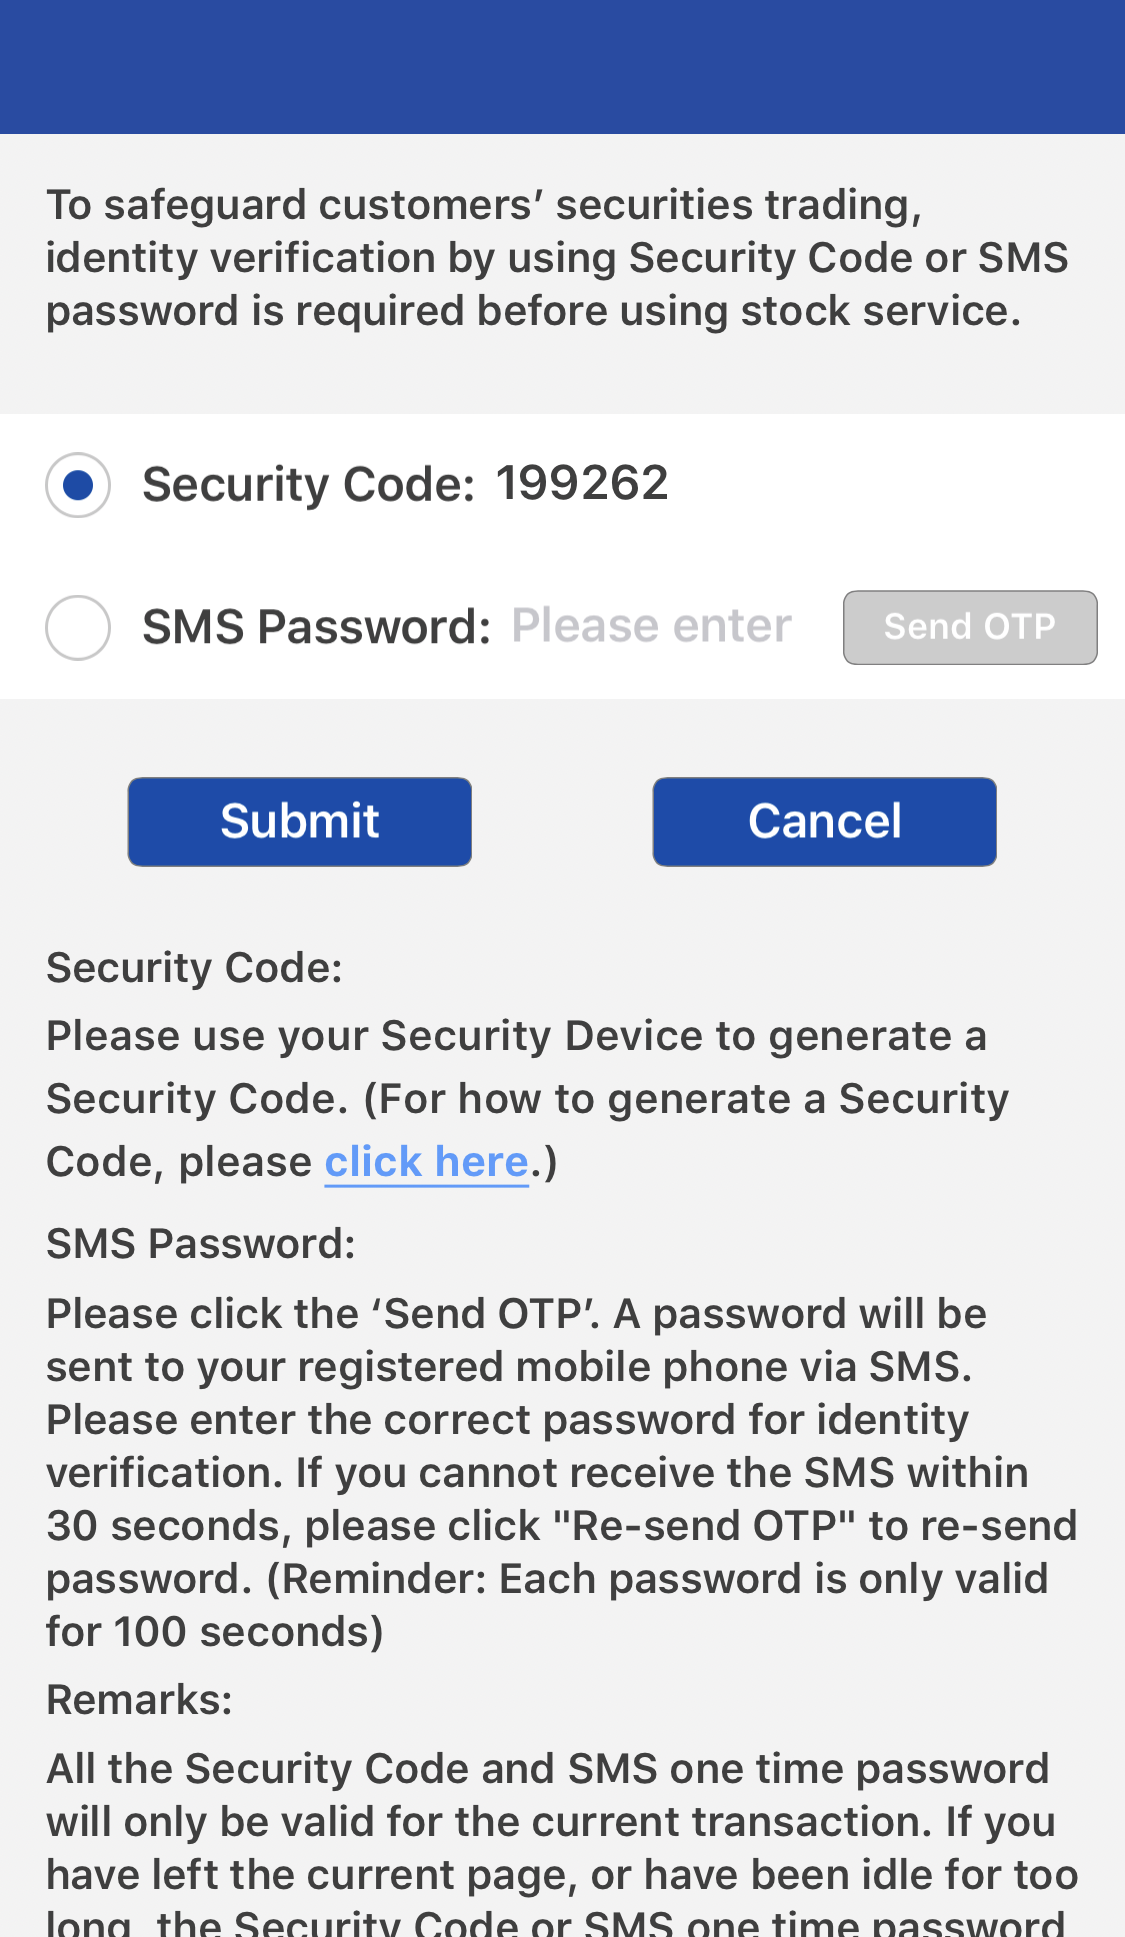Tap the 'Security Code:' heading above device instructions
The image size is (1125, 1937).
point(194,968)
